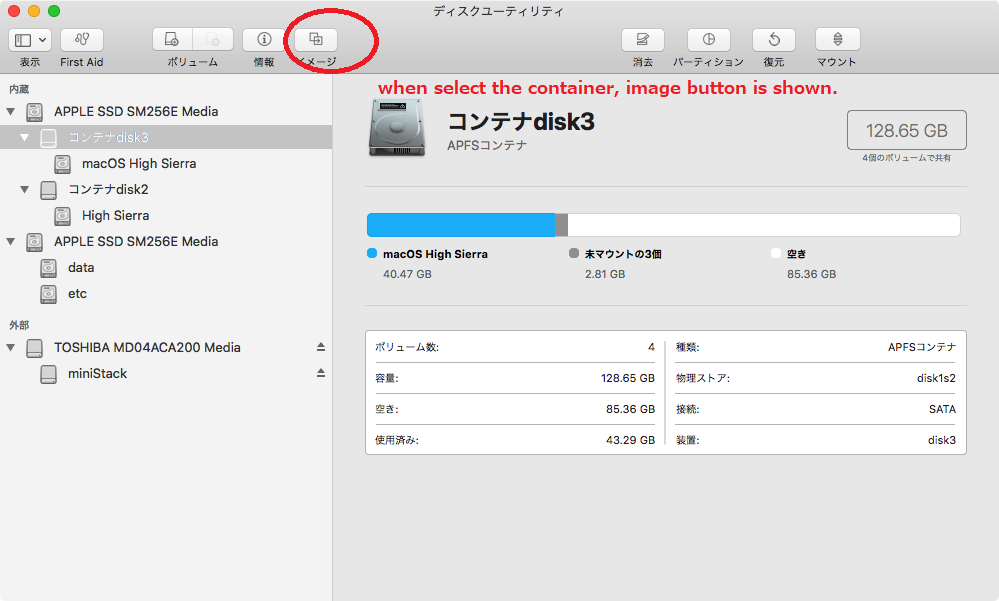
Task: Click the Restore (復元) toolbar button
Action: point(773,40)
